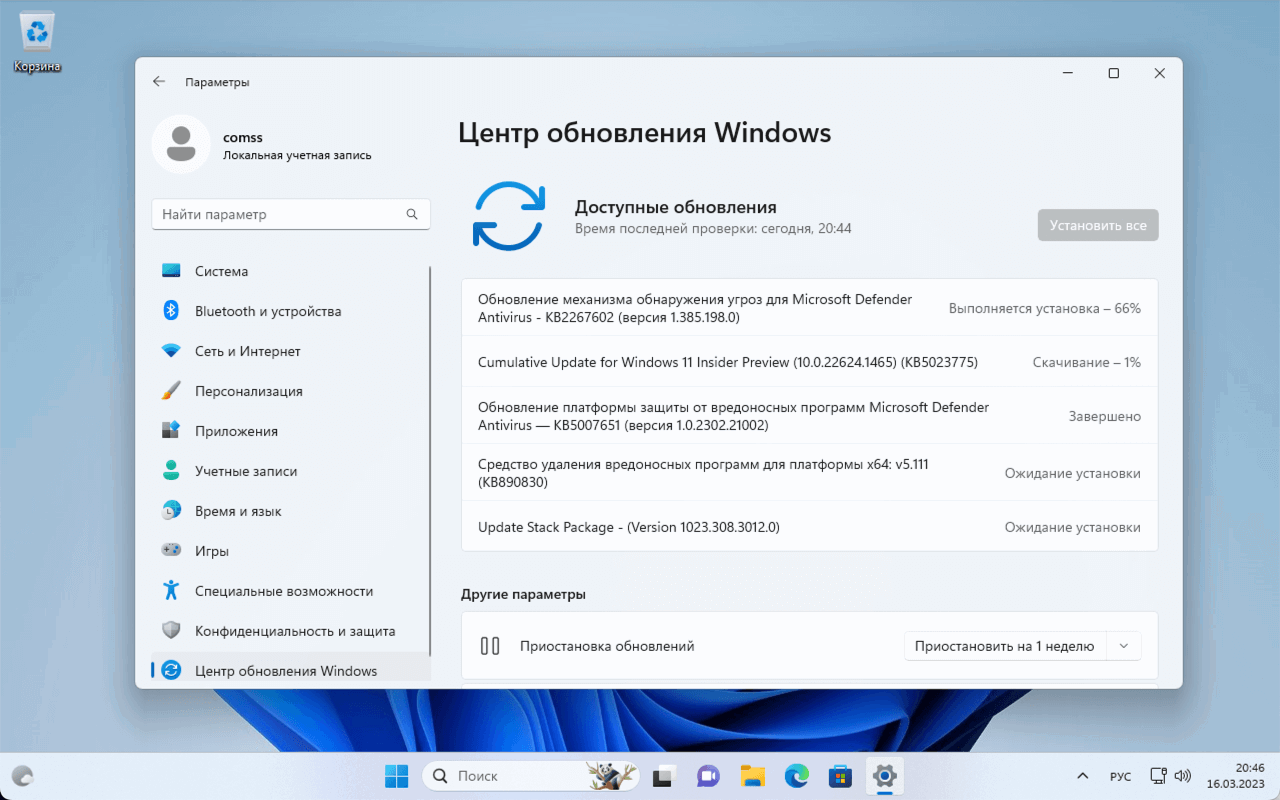This screenshot has width=1280, height=800.
Task: Select the KB5007651 Defender platform update
Action: 809,416
